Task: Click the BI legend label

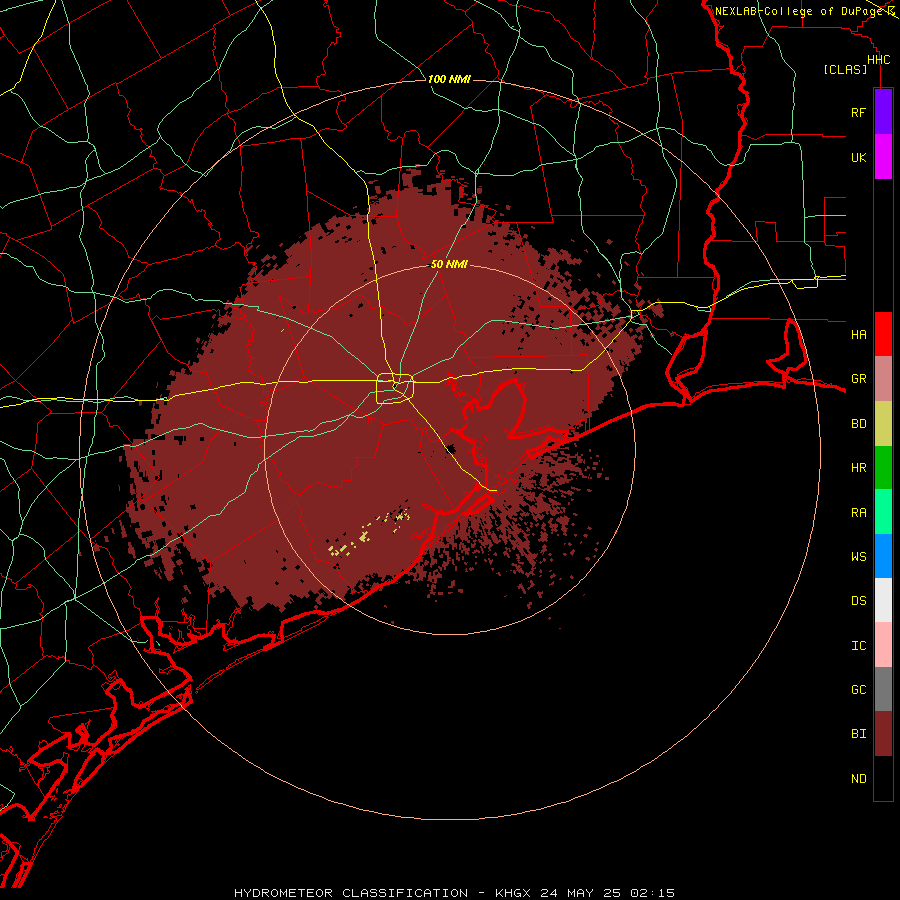Action: [x=858, y=734]
